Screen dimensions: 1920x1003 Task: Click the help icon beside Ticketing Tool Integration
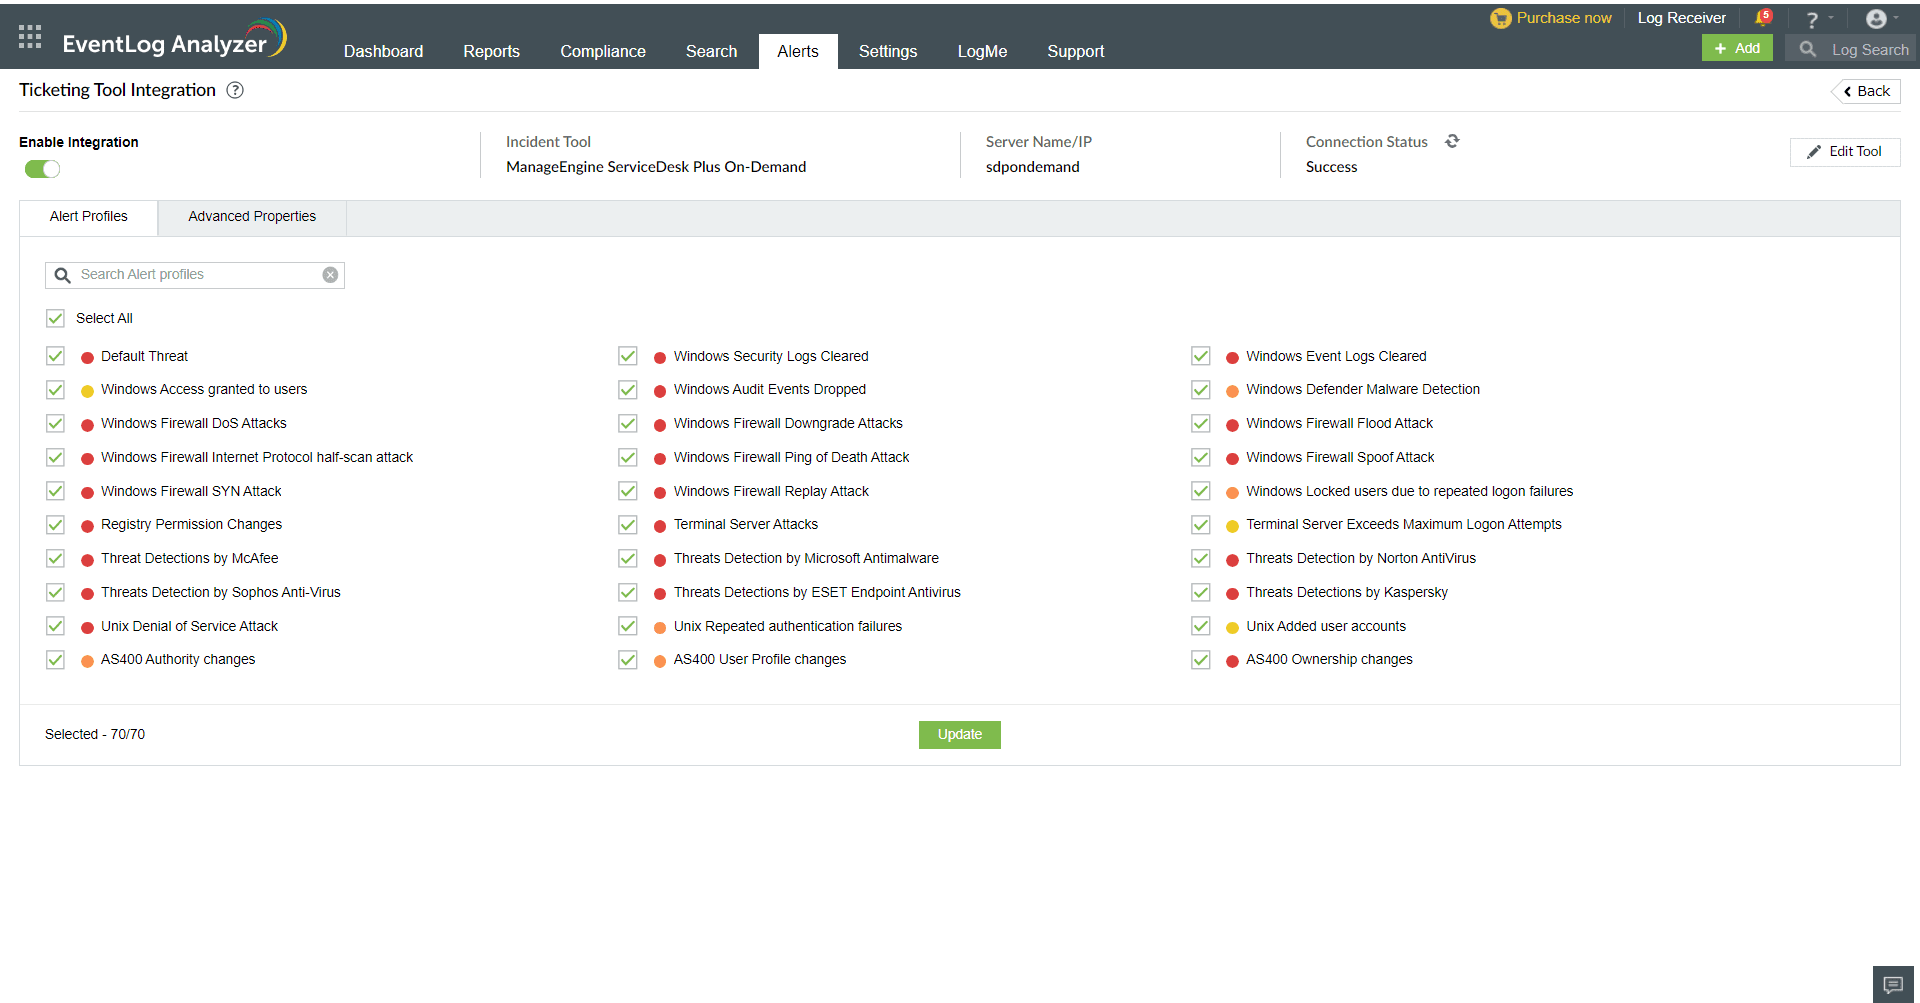click(x=235, y=90)
